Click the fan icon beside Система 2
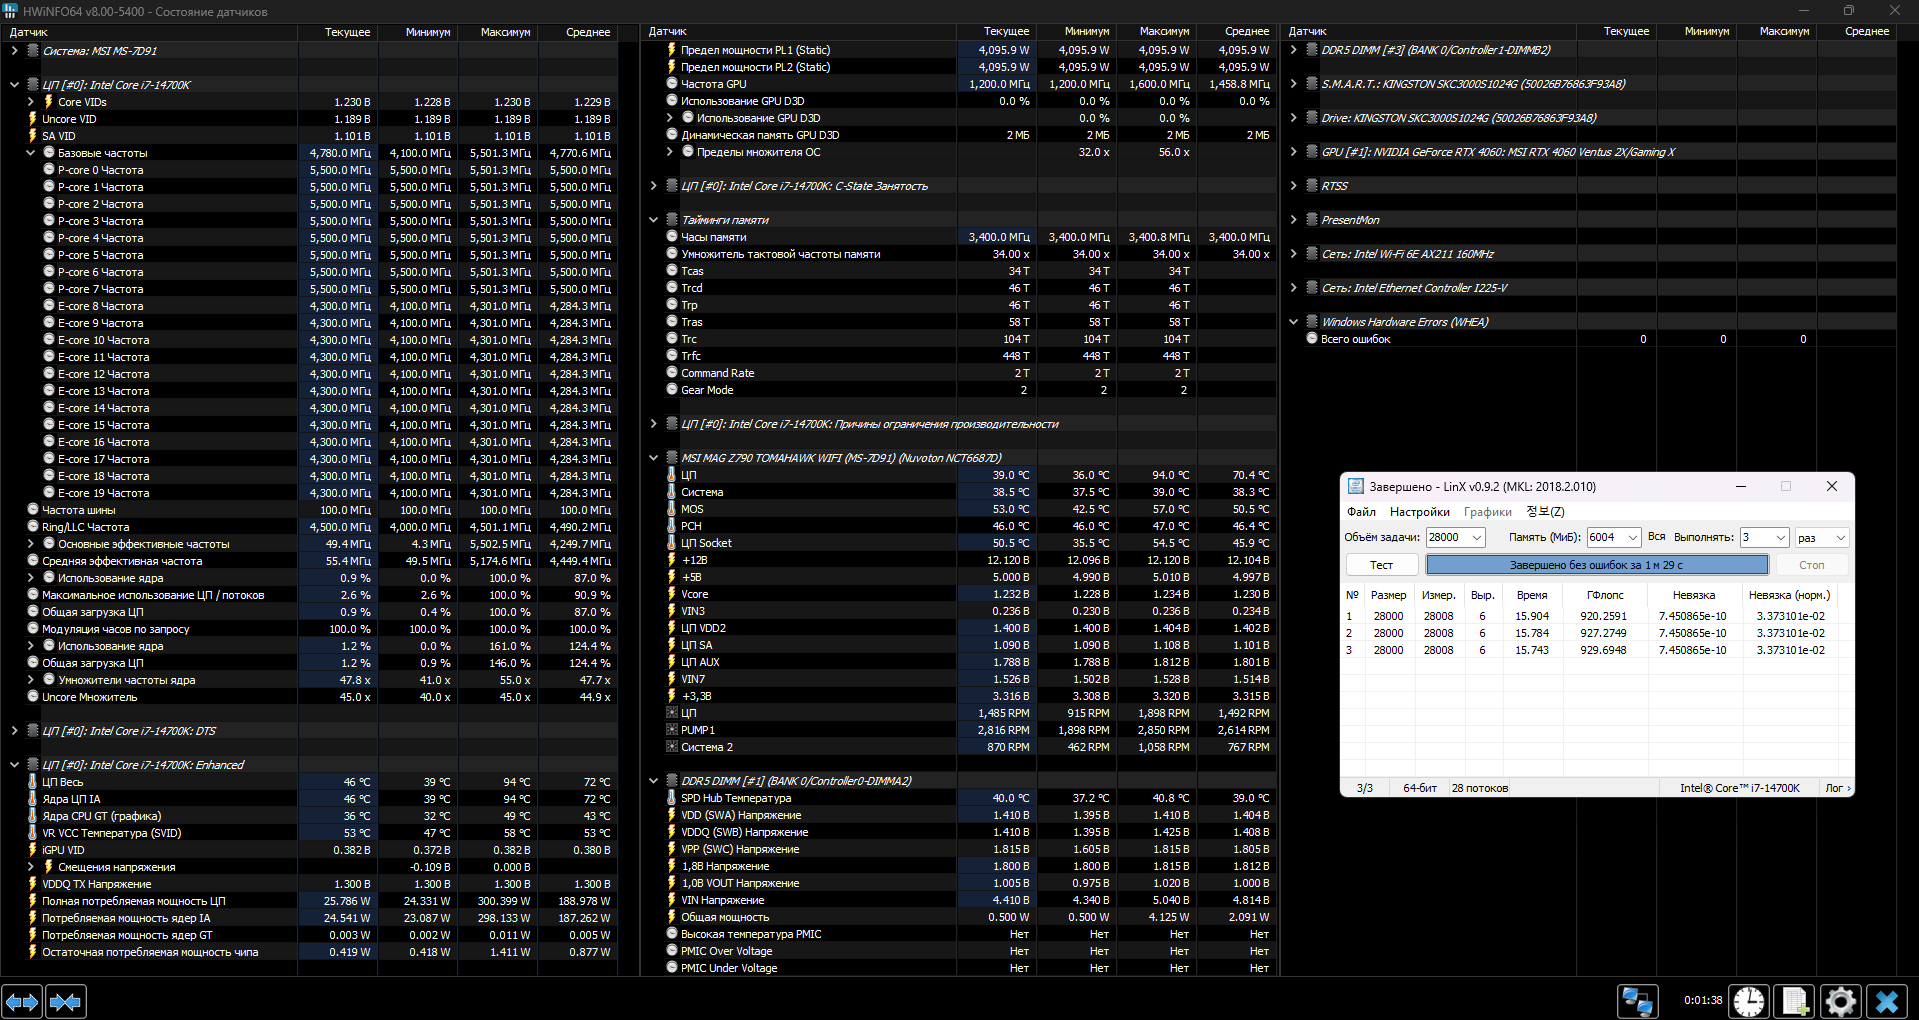This screenshot has height=1020, width=1919. pyautogui.click(x=672, y=747)
